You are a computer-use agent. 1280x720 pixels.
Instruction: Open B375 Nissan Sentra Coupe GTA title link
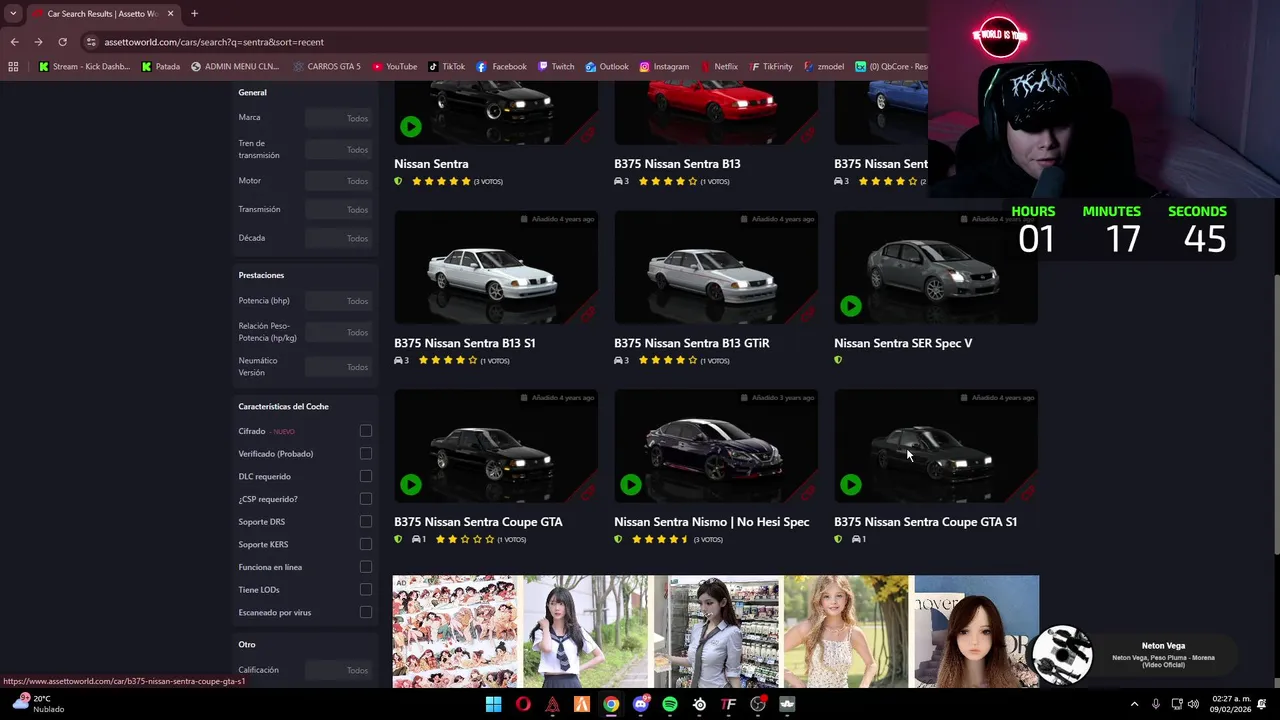(478, 522)
